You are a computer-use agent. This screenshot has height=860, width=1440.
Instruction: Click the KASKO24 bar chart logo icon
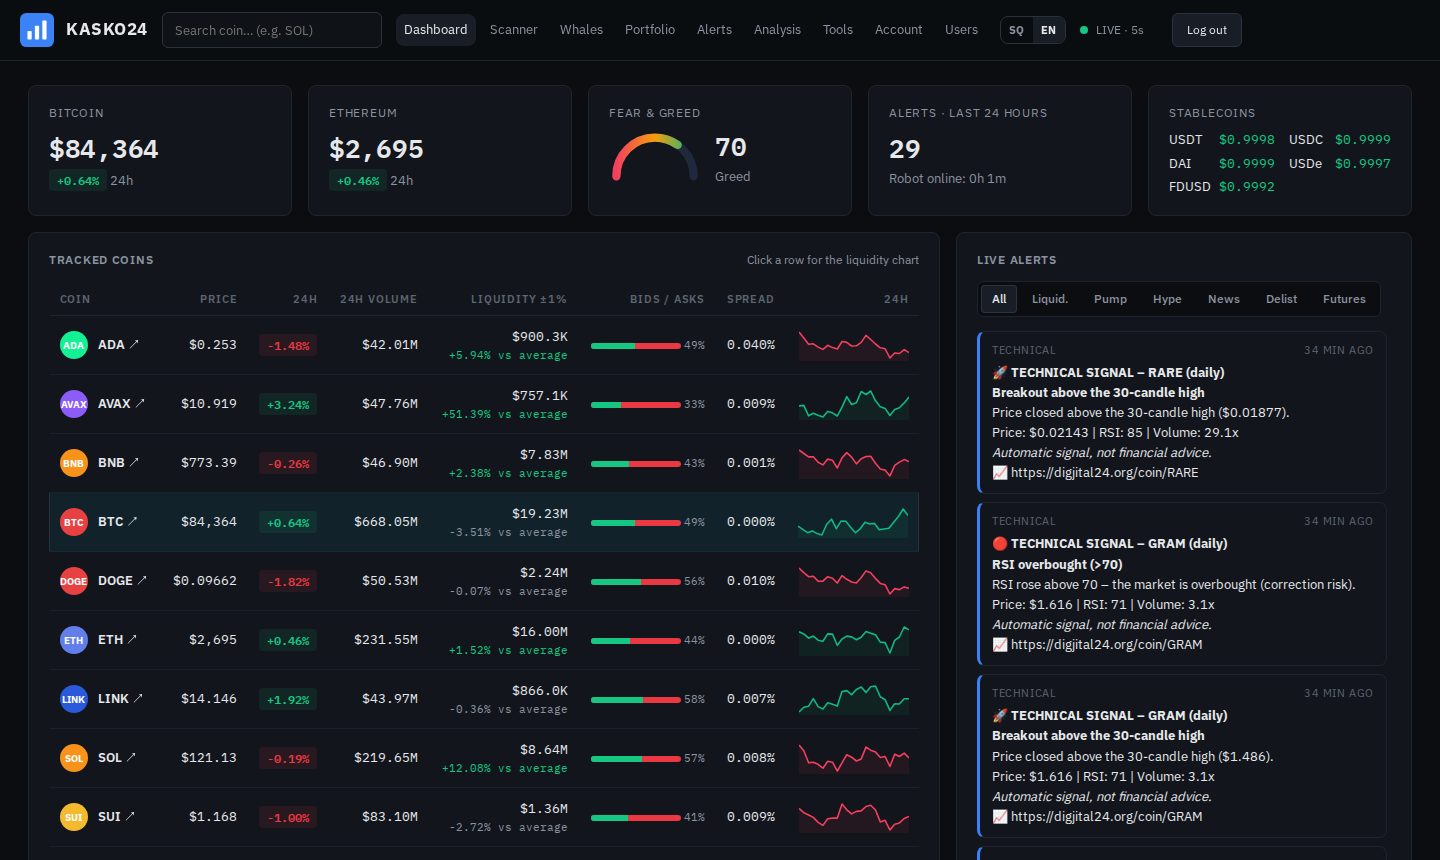[x=37, y=30]
